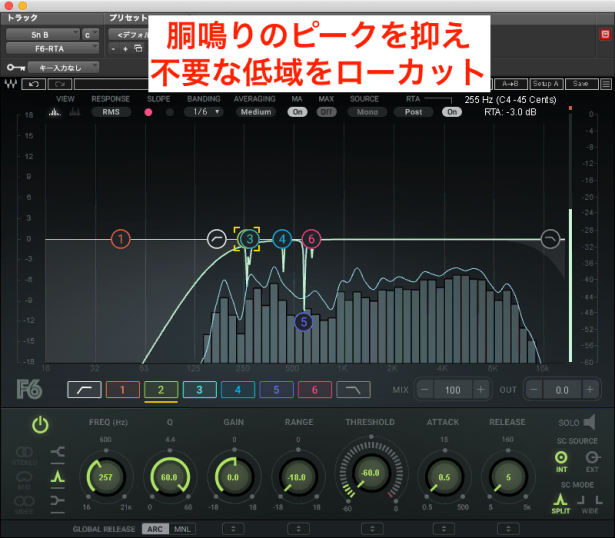Click the Q knob showing 60.0
The image size is (615, 538).
point(169,477)
